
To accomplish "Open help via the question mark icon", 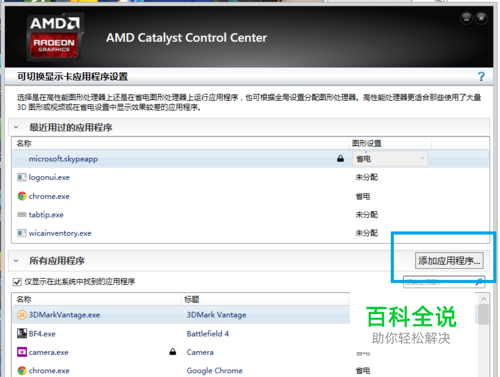I will click(x=481, y=77).
